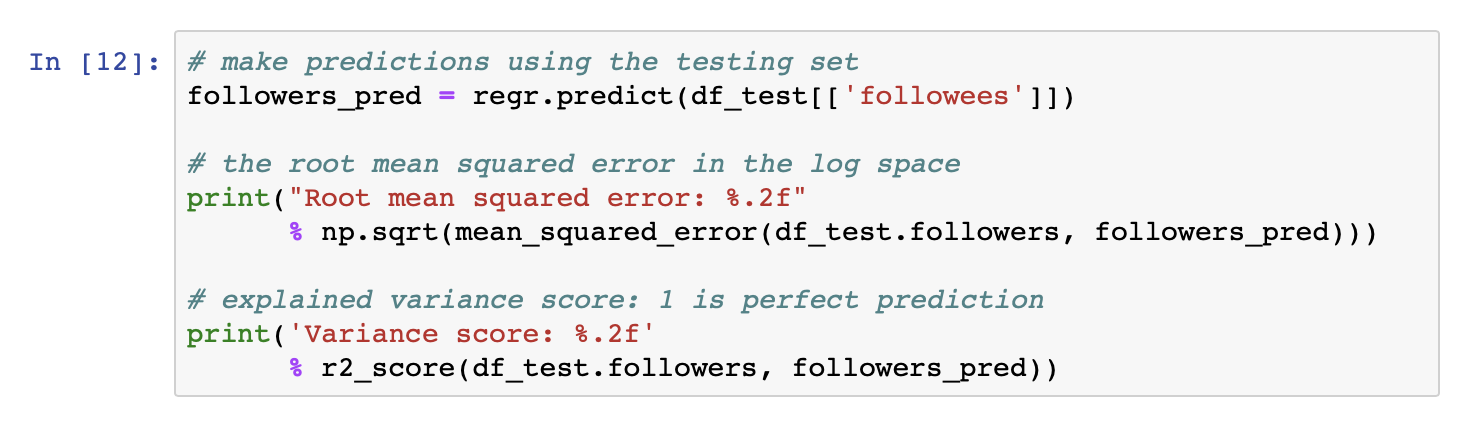Click the percent operator before np.sqrt
This screenshot has height=427, width=1470.
click(x=296, y=232)
